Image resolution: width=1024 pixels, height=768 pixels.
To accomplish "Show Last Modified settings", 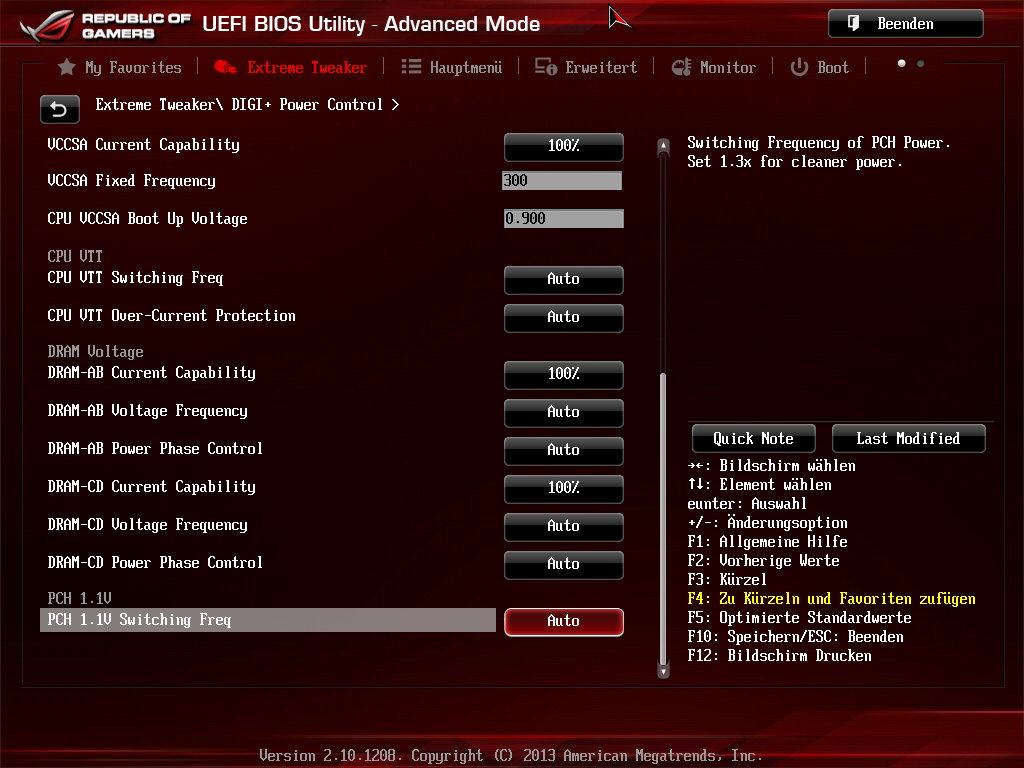I will point(908,438).
